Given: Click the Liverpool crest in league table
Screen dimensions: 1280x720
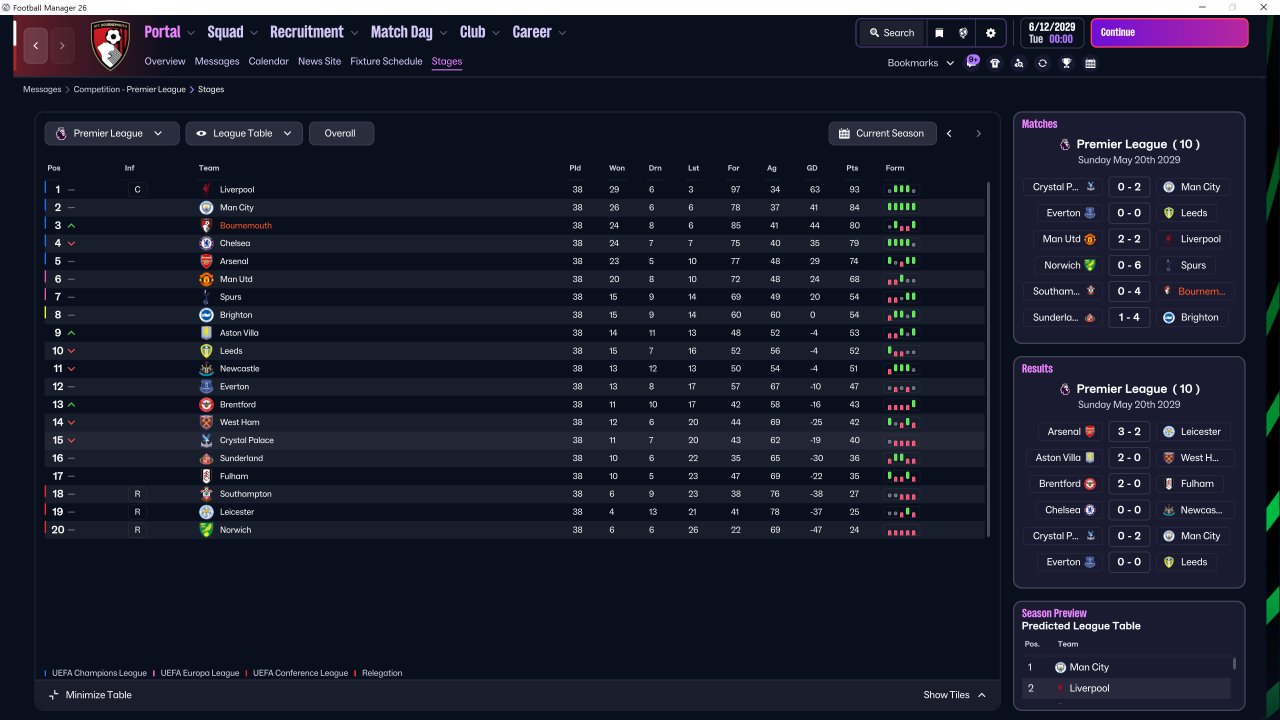Looking at the screenshot, I should (x=206, y=190).
